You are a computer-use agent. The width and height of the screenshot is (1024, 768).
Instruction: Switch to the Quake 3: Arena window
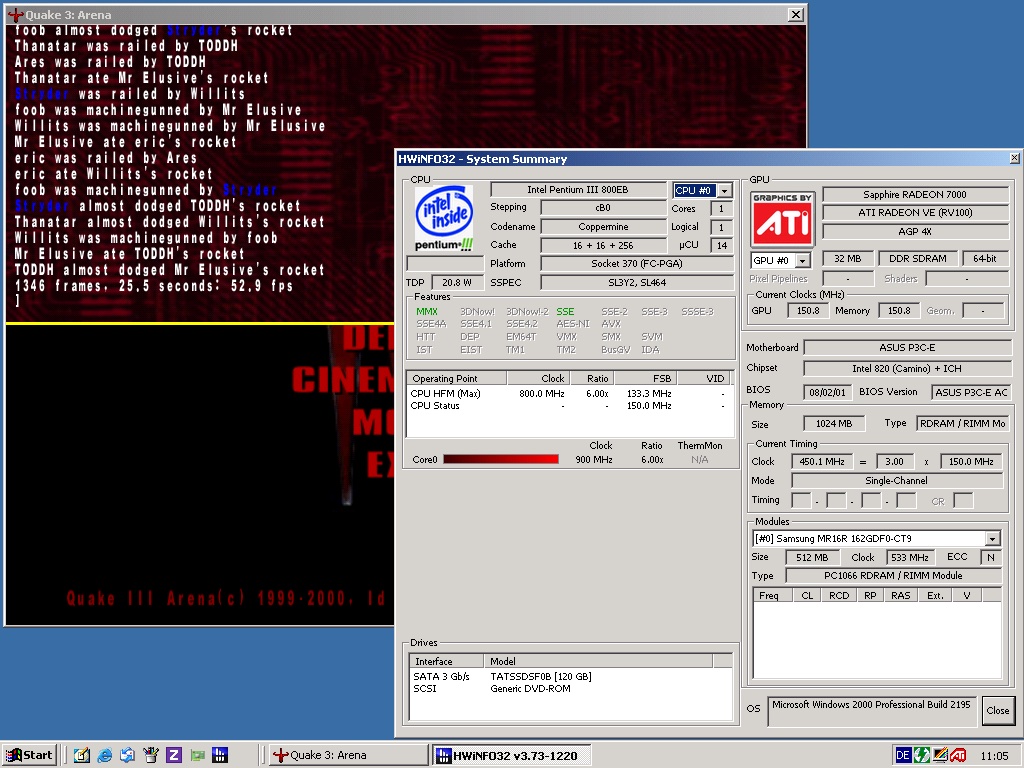coord(347,754)
